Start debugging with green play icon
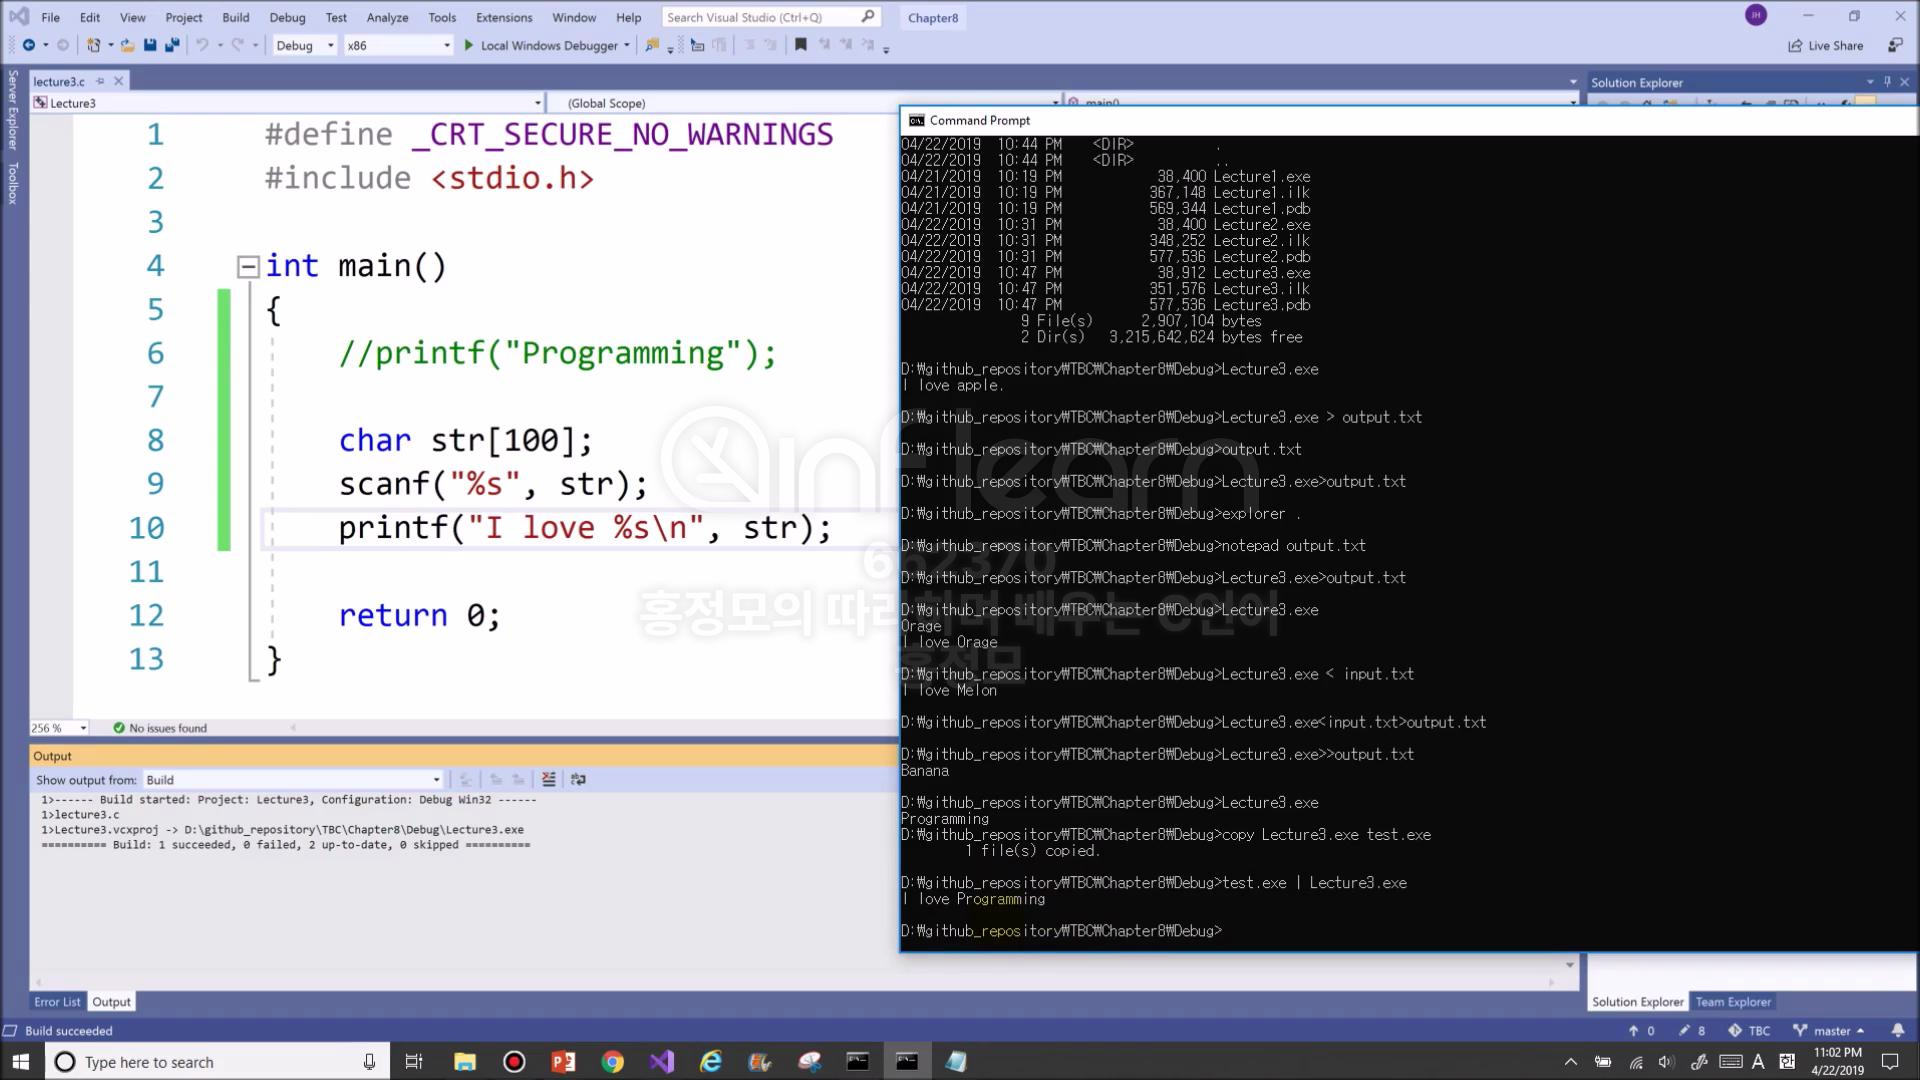The height and width of the screenshot is (1080, 1920). click(x=469, y=45)
